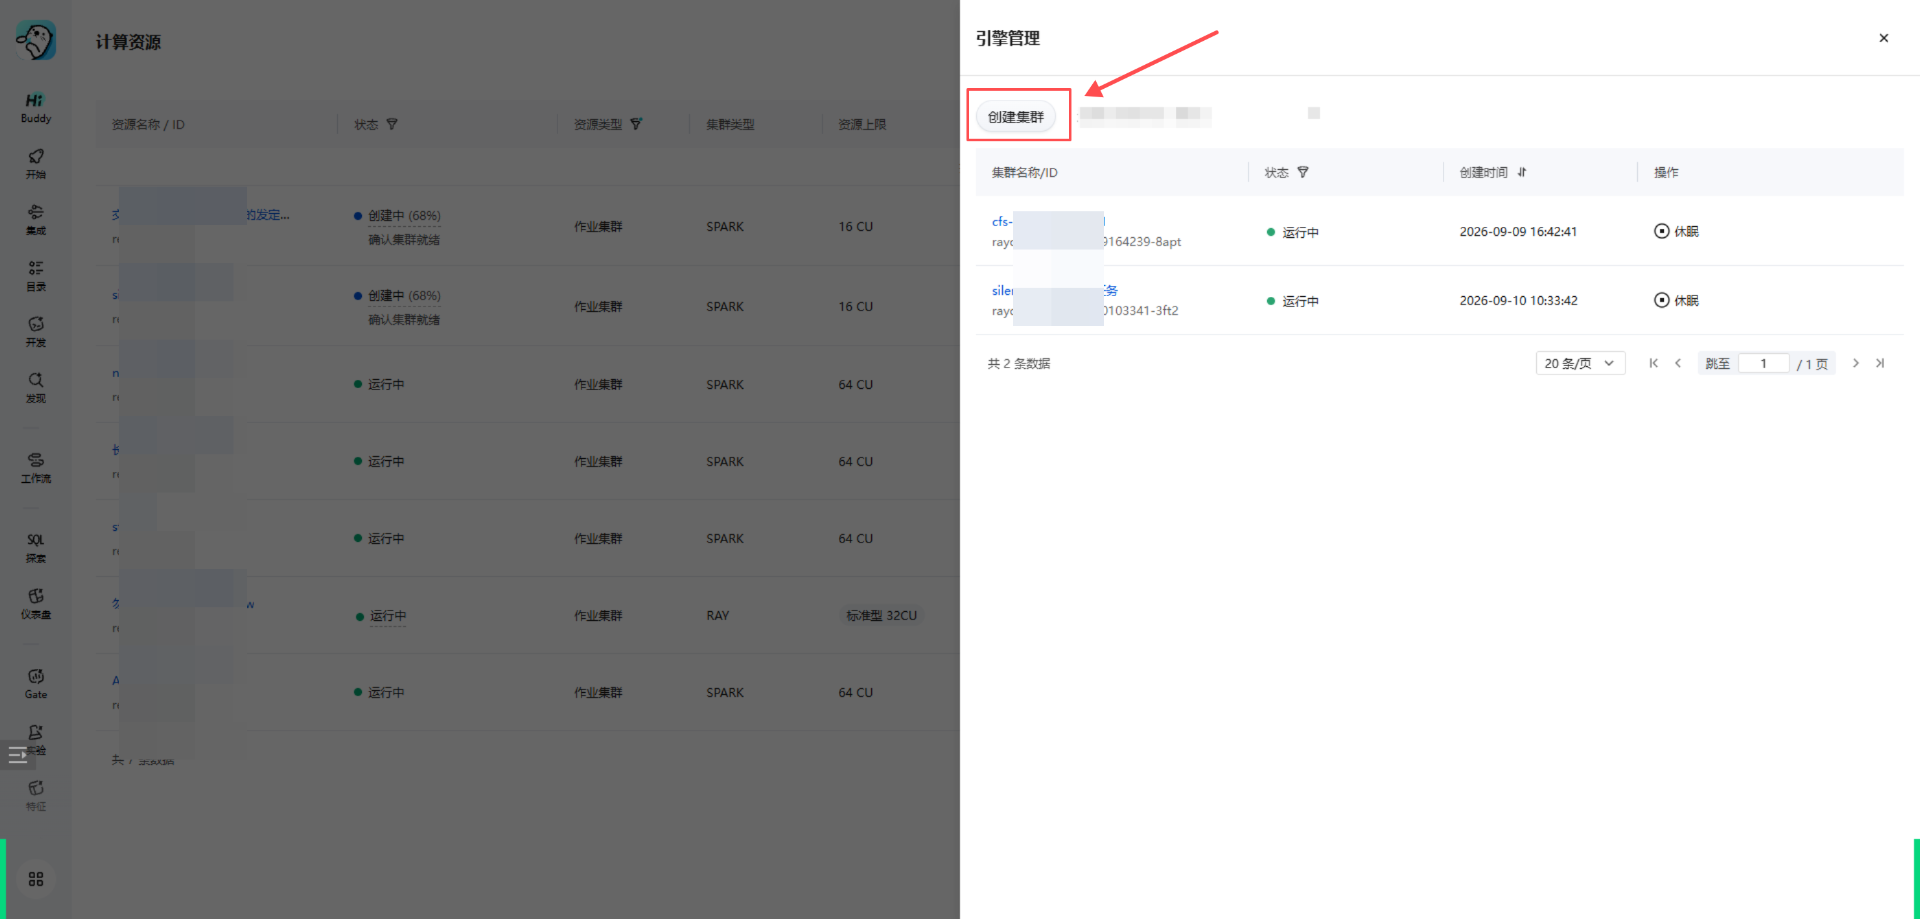The image size is (1920, 919).
Task: Open the 仪表盘 dashboard sidebar icon
Action: (36, 603)
